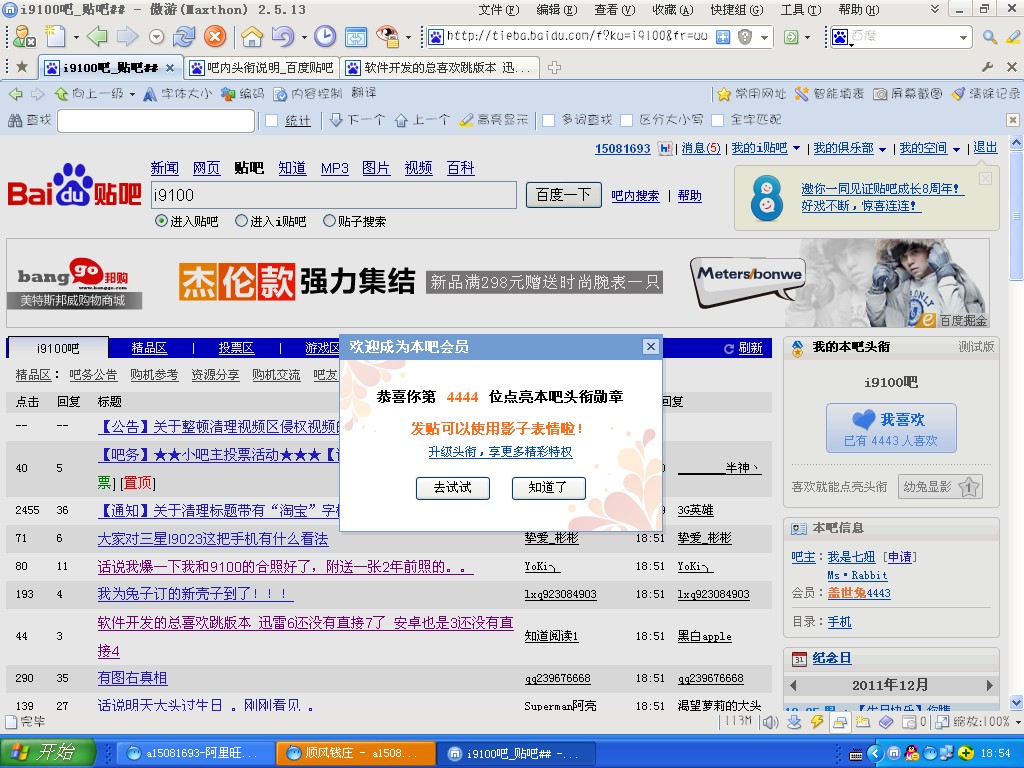Image resolution: width=1024 pixels, height=768 pixels.
Task: Open the 文件(F) menu
Action: tap(498, 9)
